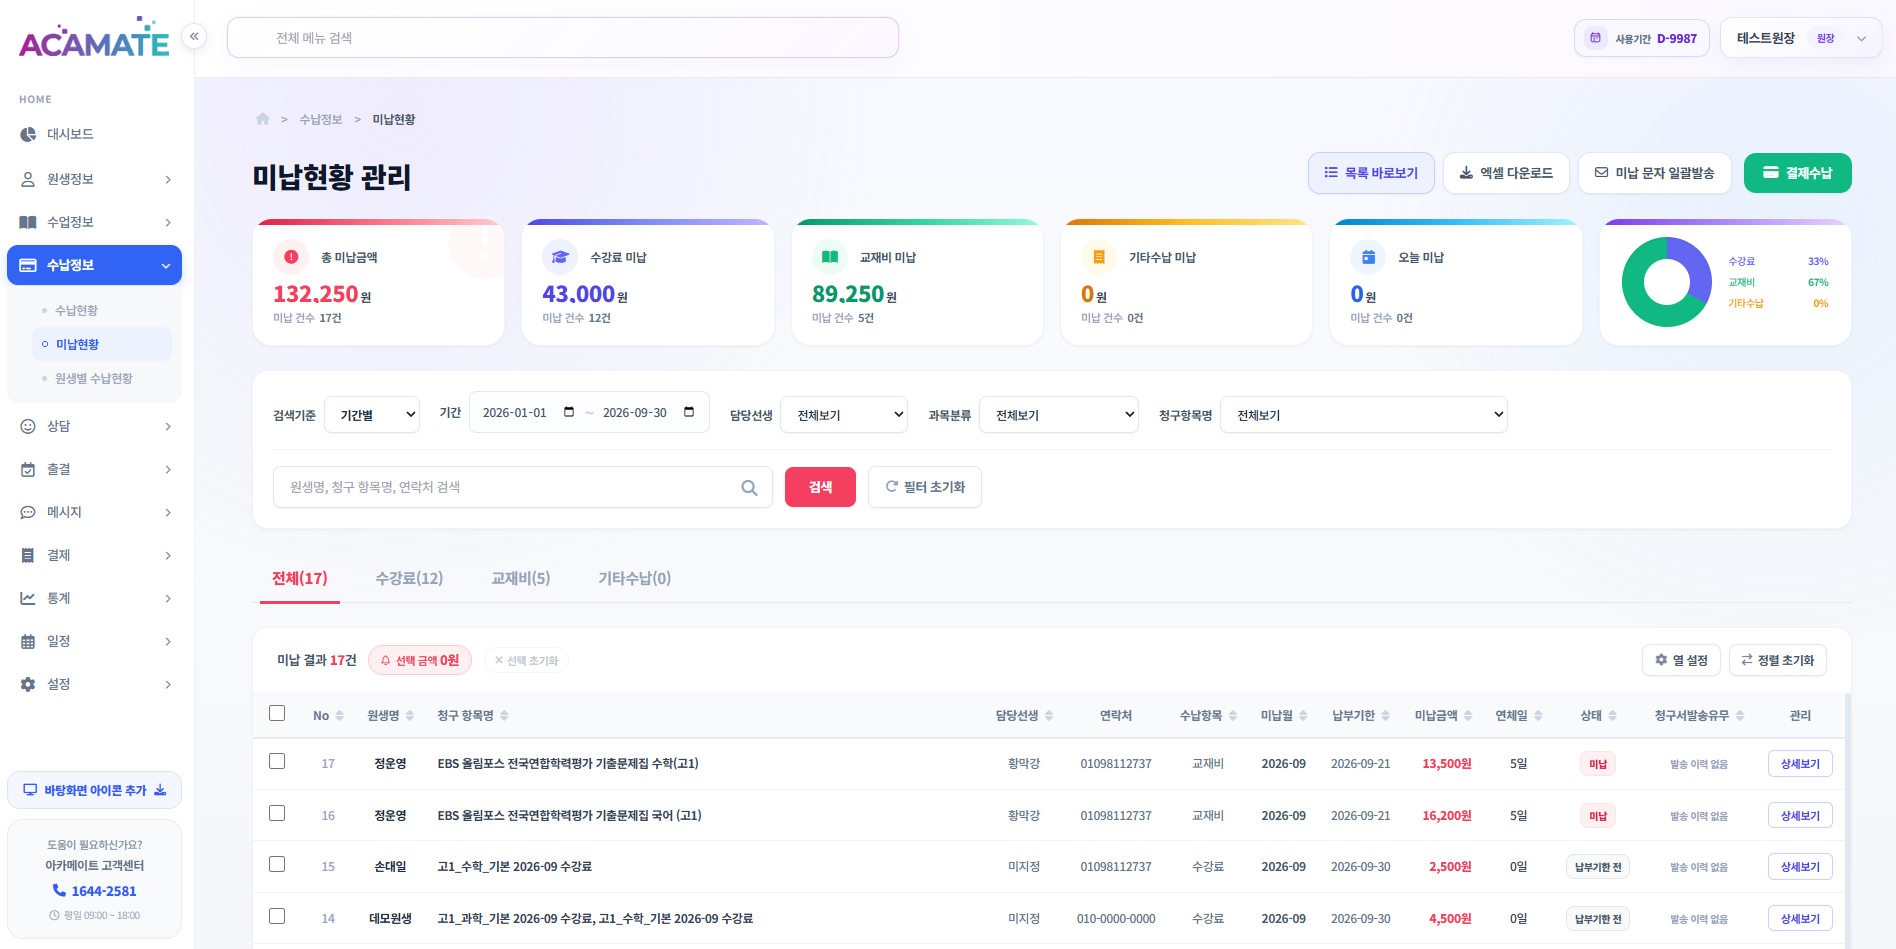The height and width of the screenshot is (949, 1896).
Task: Click the magnifier icon in the search field
Action: (x=749, y=488)
